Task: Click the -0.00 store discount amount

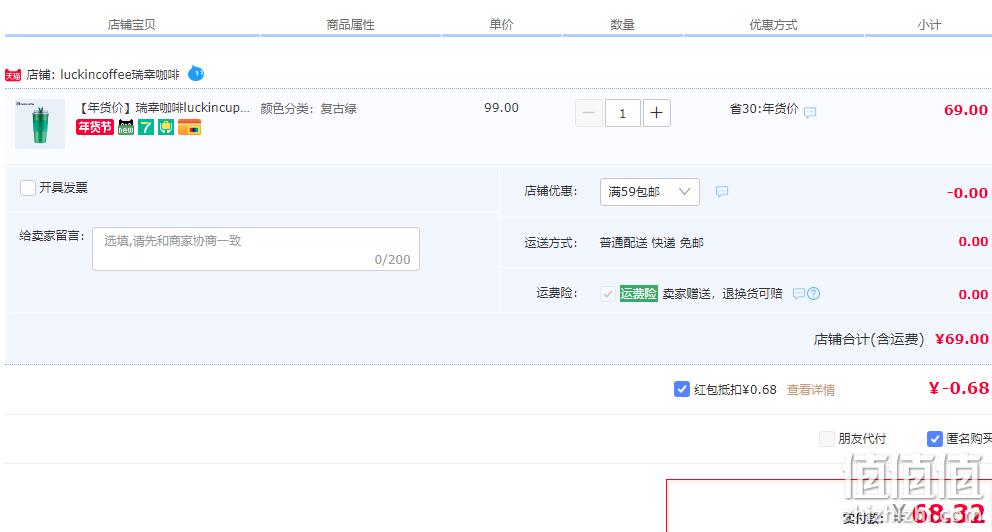Action: point(967,193)
